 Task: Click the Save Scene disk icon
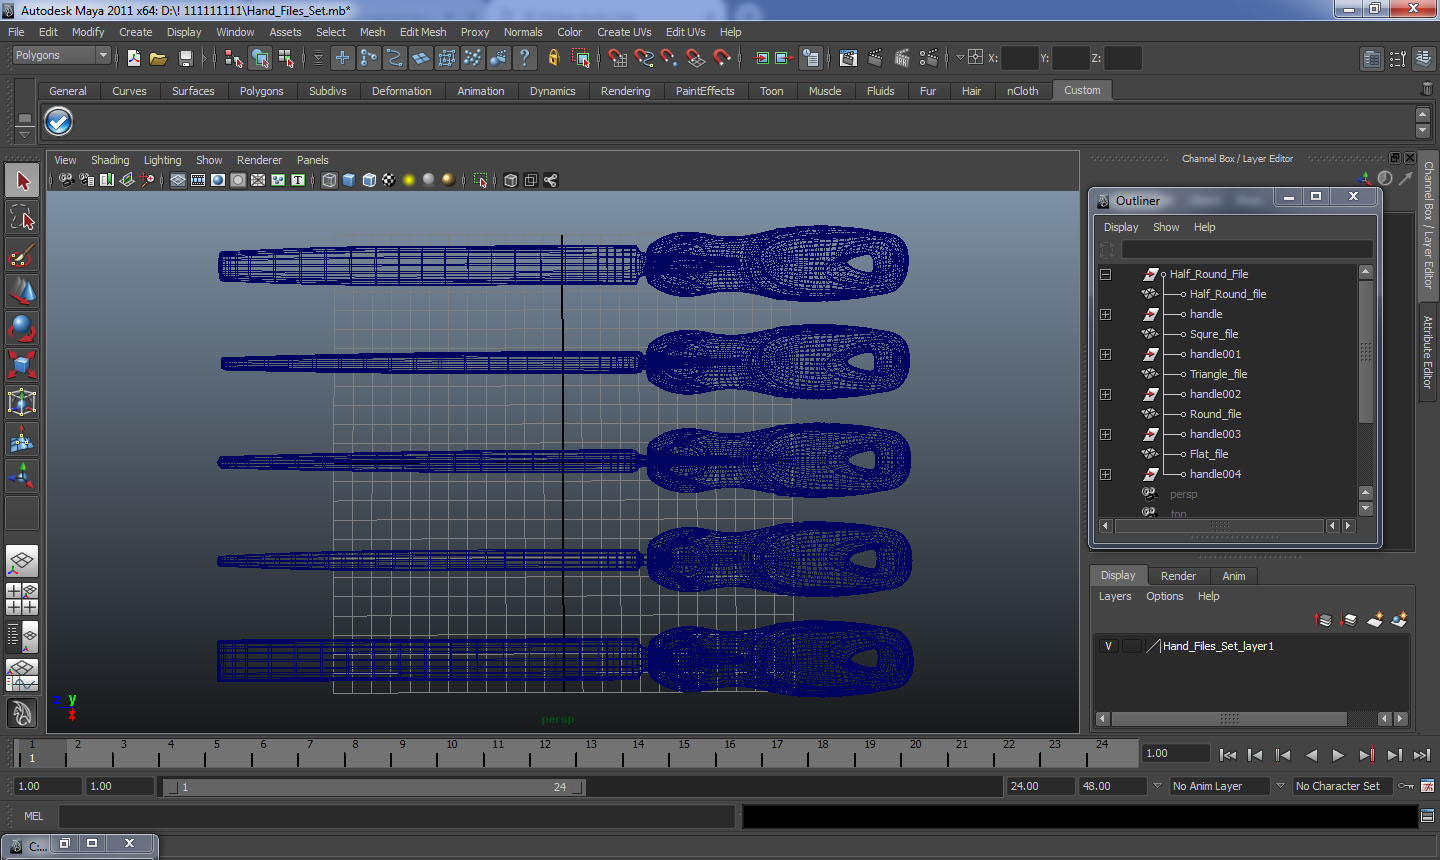click(x=185, y=58)
